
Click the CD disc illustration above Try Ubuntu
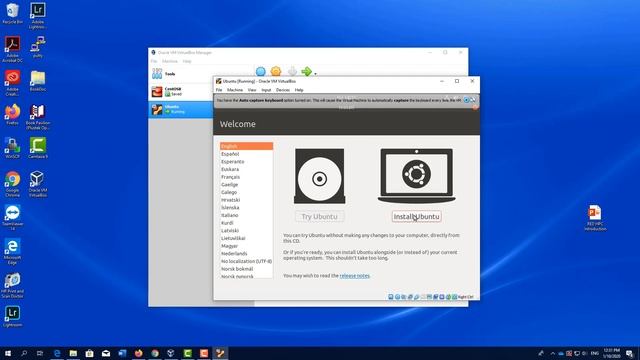[320, 176]
